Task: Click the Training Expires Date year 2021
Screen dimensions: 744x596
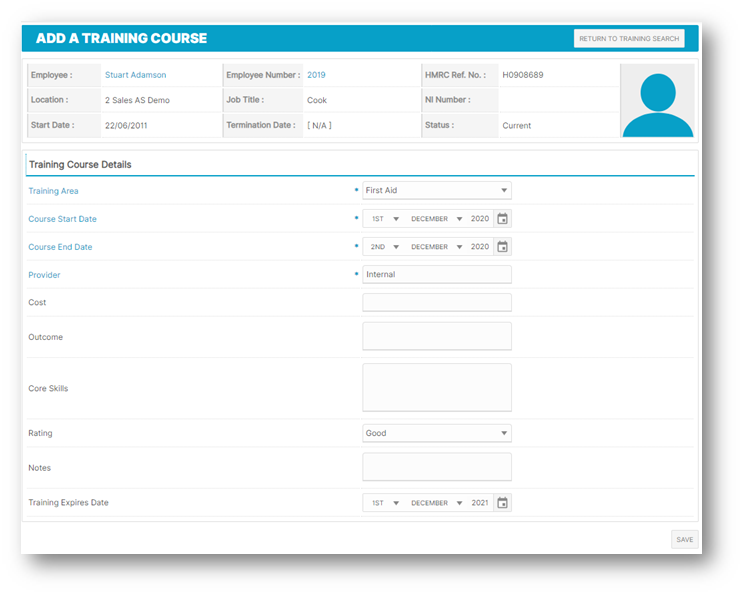Action: tap(480, 503)
